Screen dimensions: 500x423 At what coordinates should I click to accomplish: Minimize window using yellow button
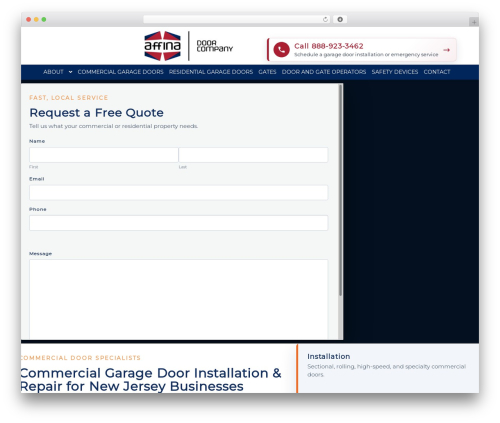[x=36, y=20]
